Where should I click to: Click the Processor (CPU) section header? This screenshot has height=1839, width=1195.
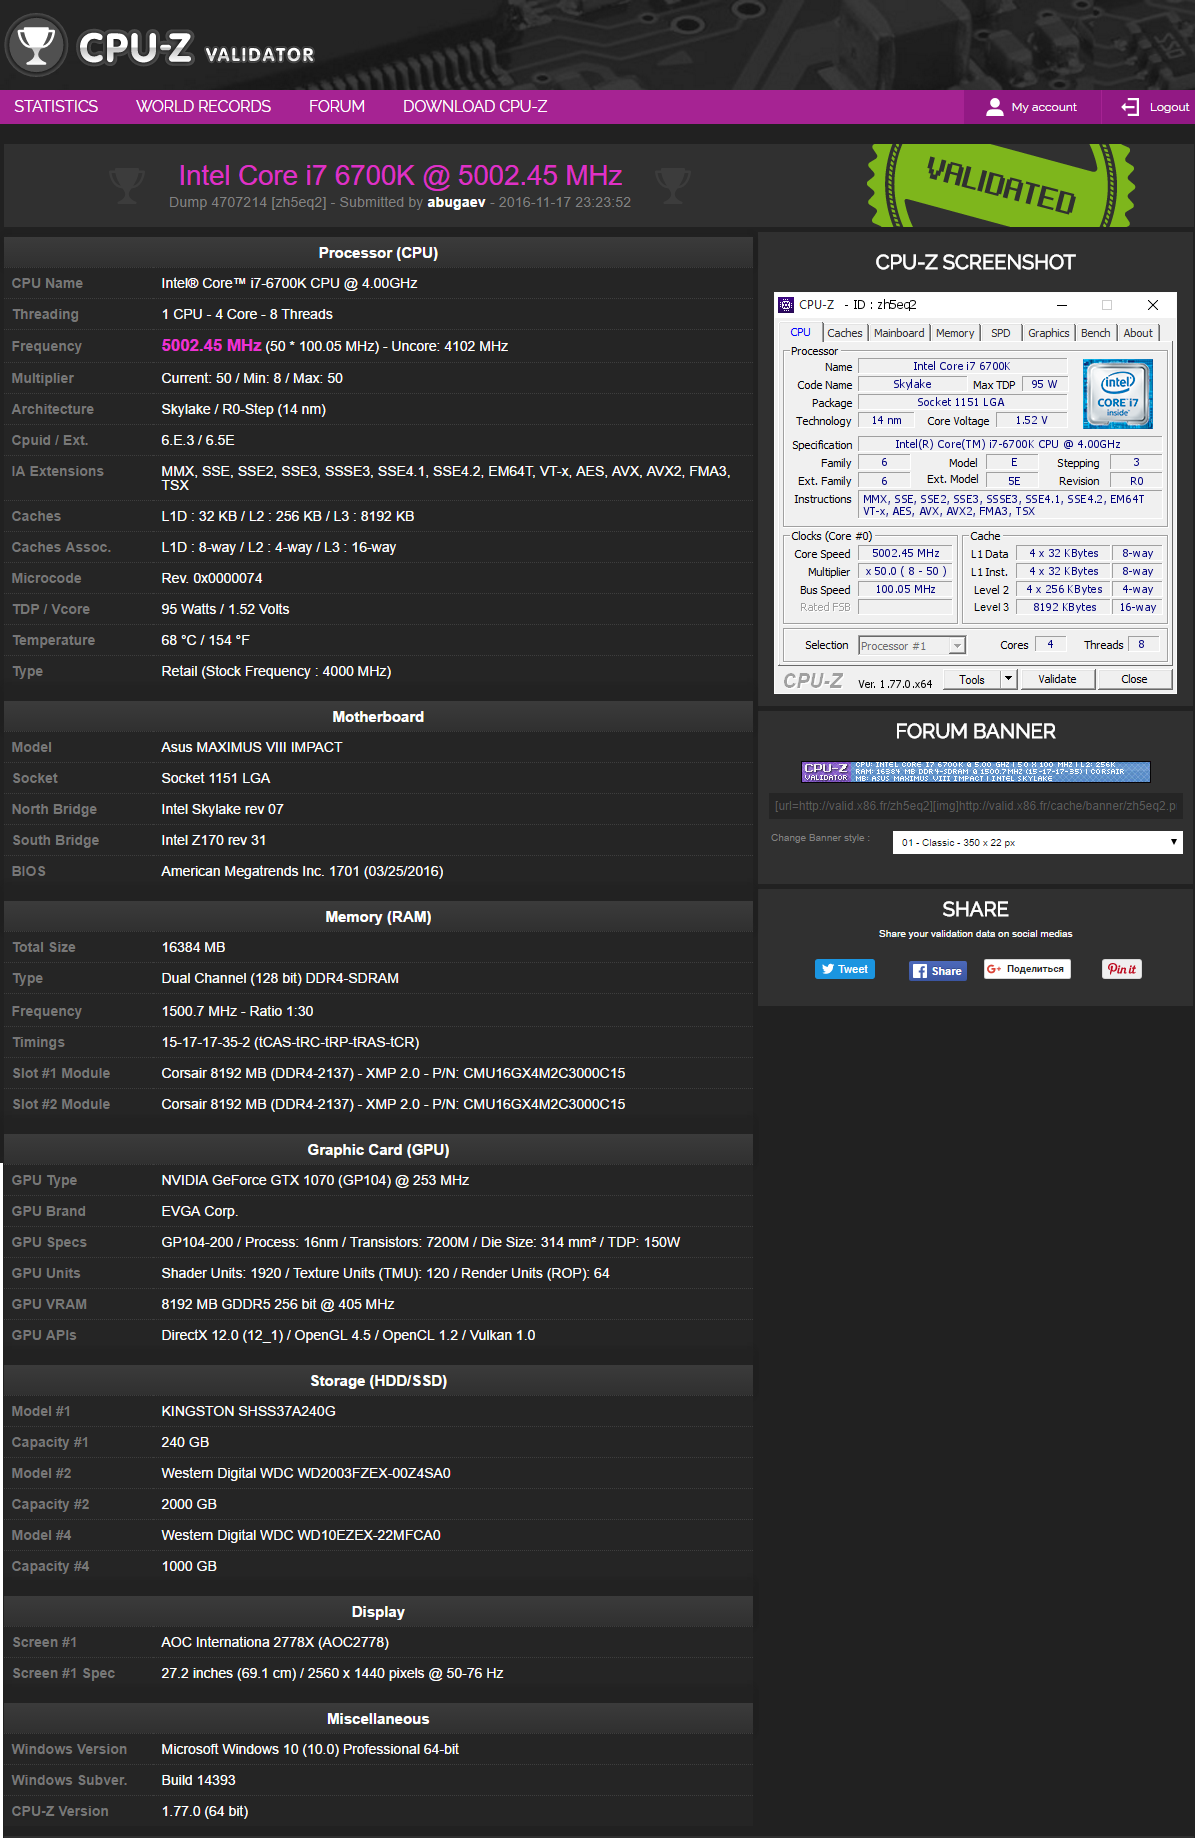tap(378, 253)
